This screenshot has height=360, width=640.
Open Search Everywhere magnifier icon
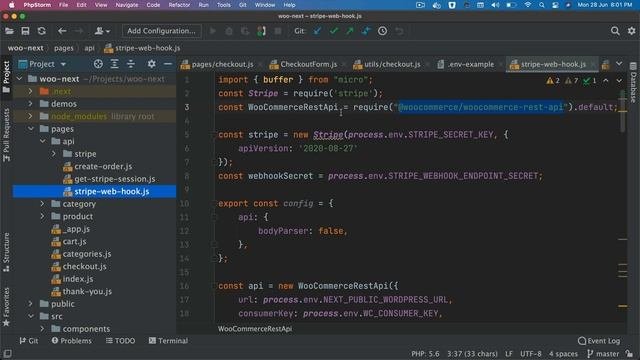pyautogui.click(x=615, y=31)
